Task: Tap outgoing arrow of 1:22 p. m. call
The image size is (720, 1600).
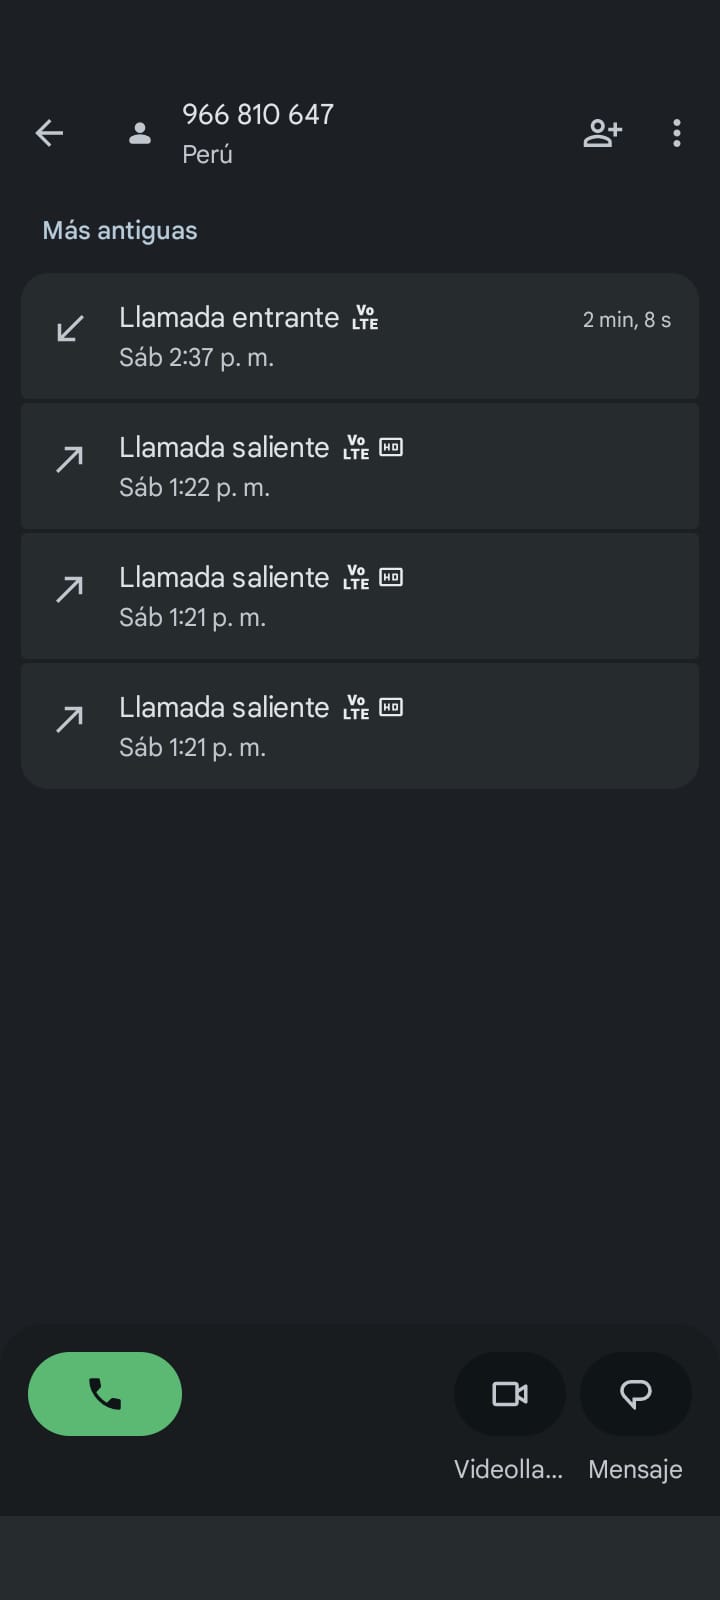Action: (x=70, y=459)
